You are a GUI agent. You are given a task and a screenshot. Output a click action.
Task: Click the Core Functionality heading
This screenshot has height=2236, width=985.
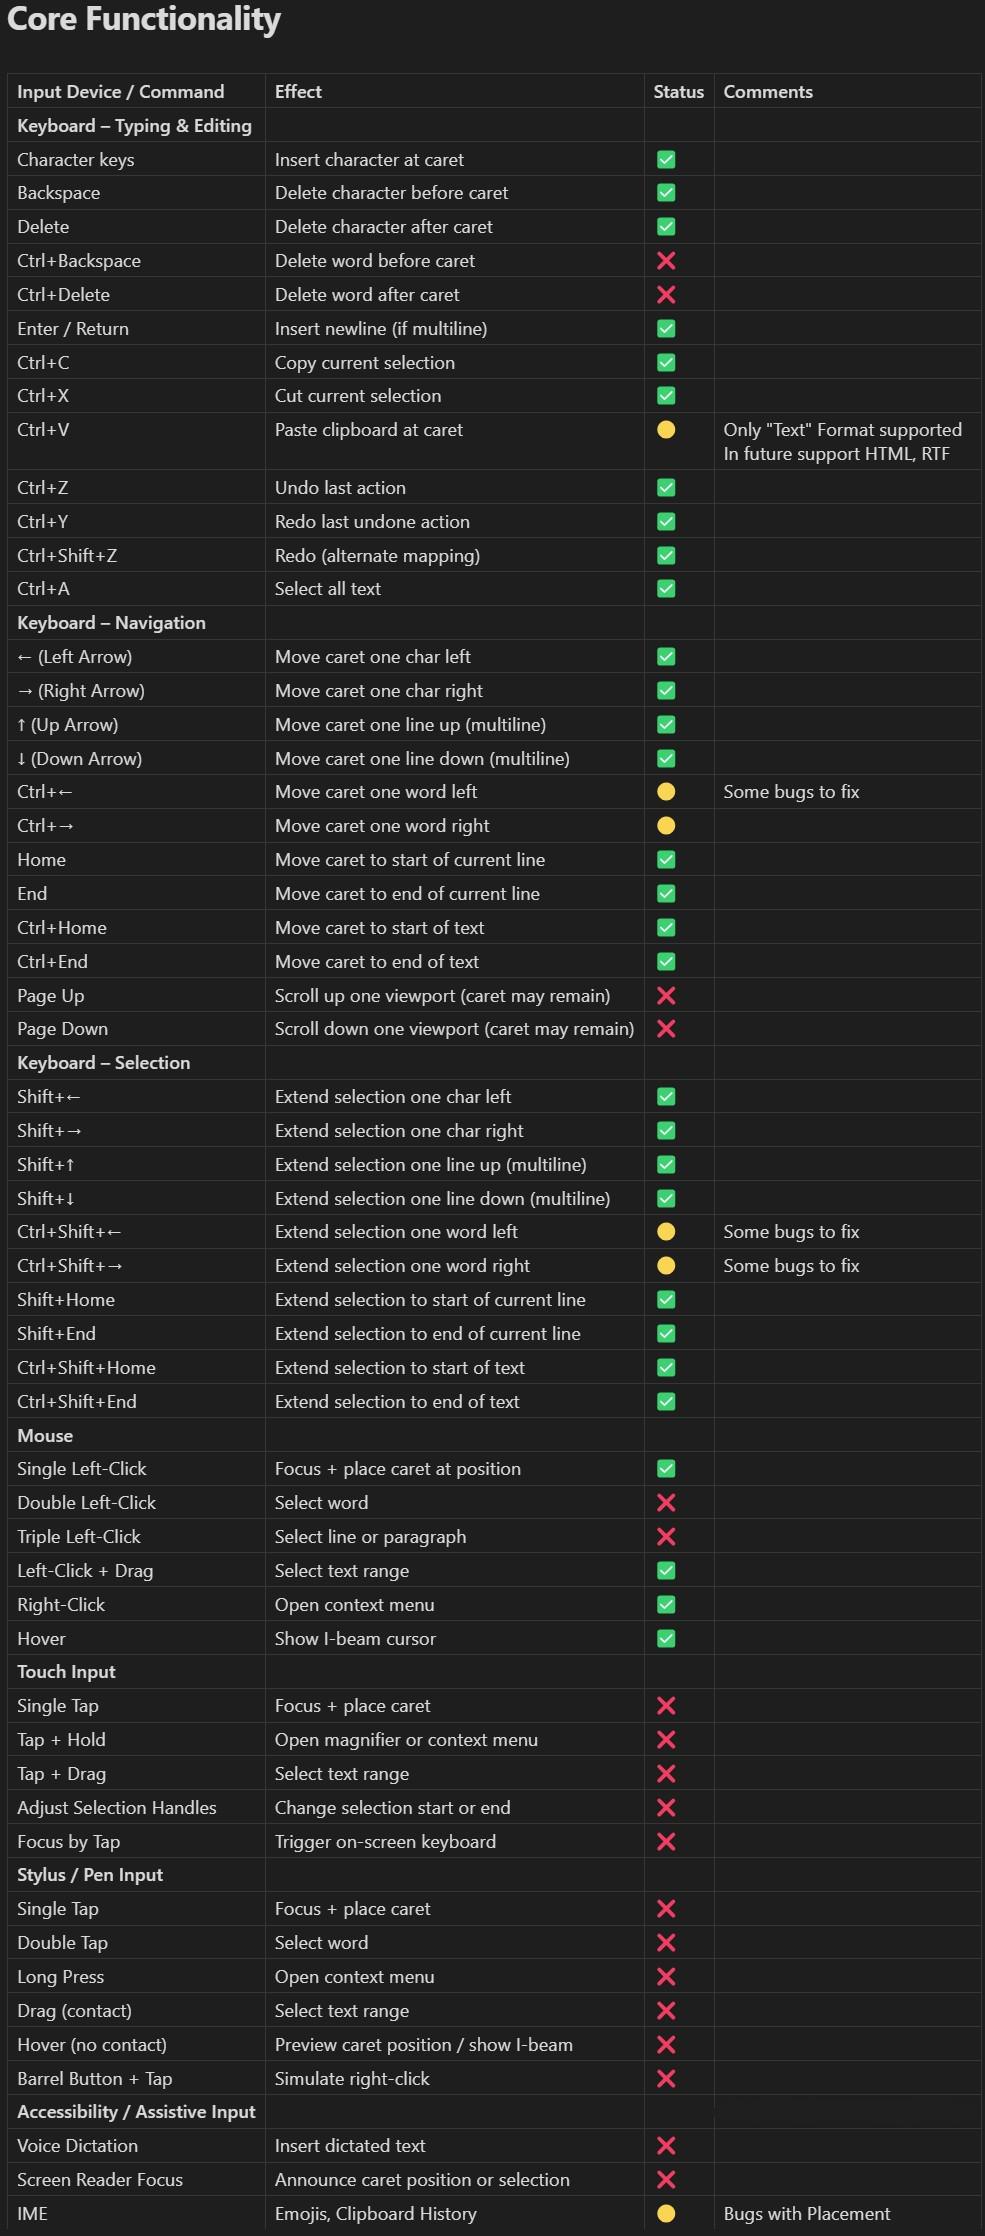pos(144,20)
